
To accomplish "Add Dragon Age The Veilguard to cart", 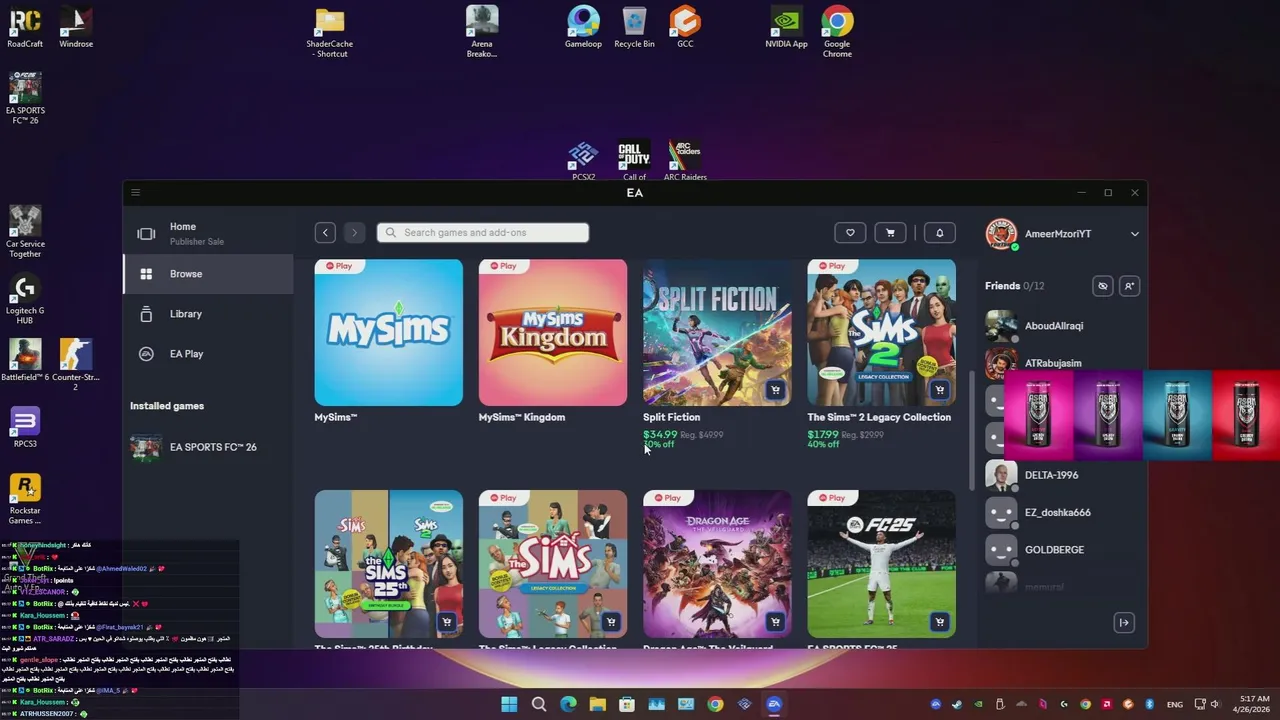I will tap(775, 622).
